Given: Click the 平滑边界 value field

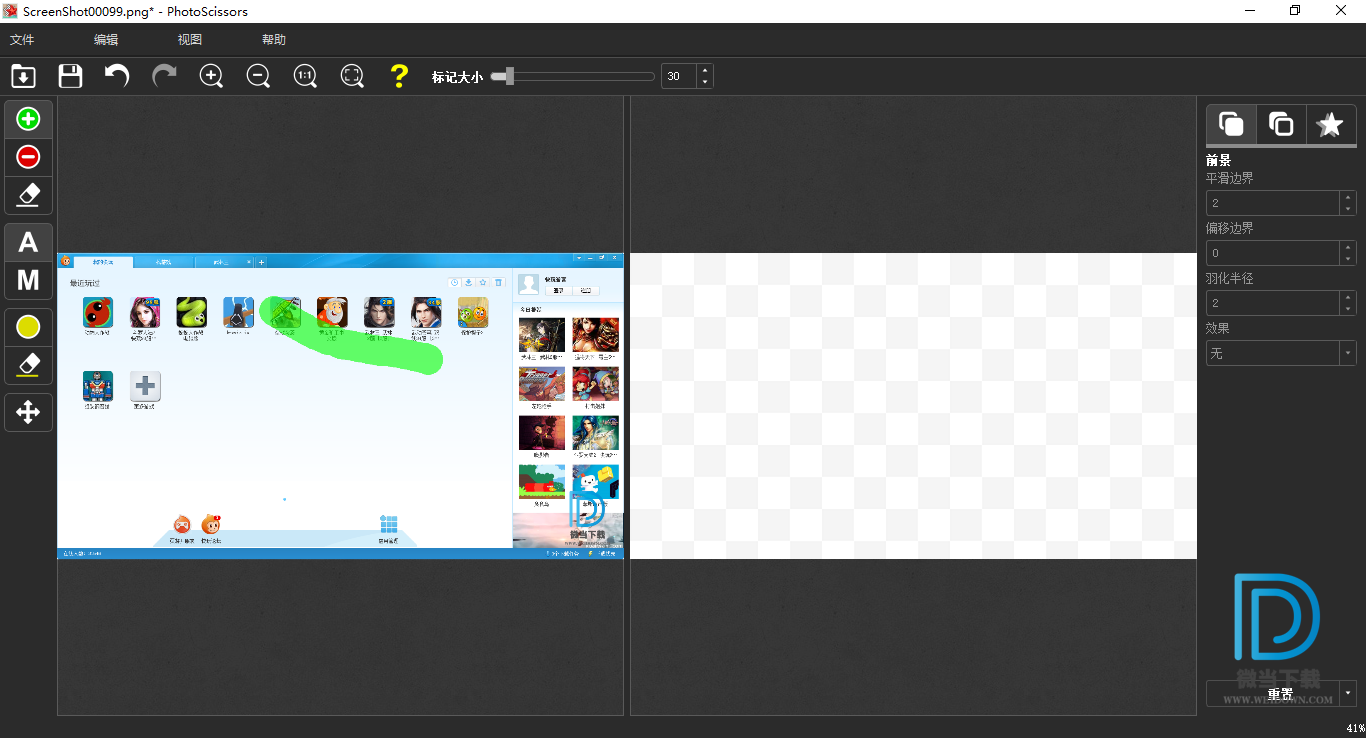Looking at the screenshot, I should click(1272, 203).
